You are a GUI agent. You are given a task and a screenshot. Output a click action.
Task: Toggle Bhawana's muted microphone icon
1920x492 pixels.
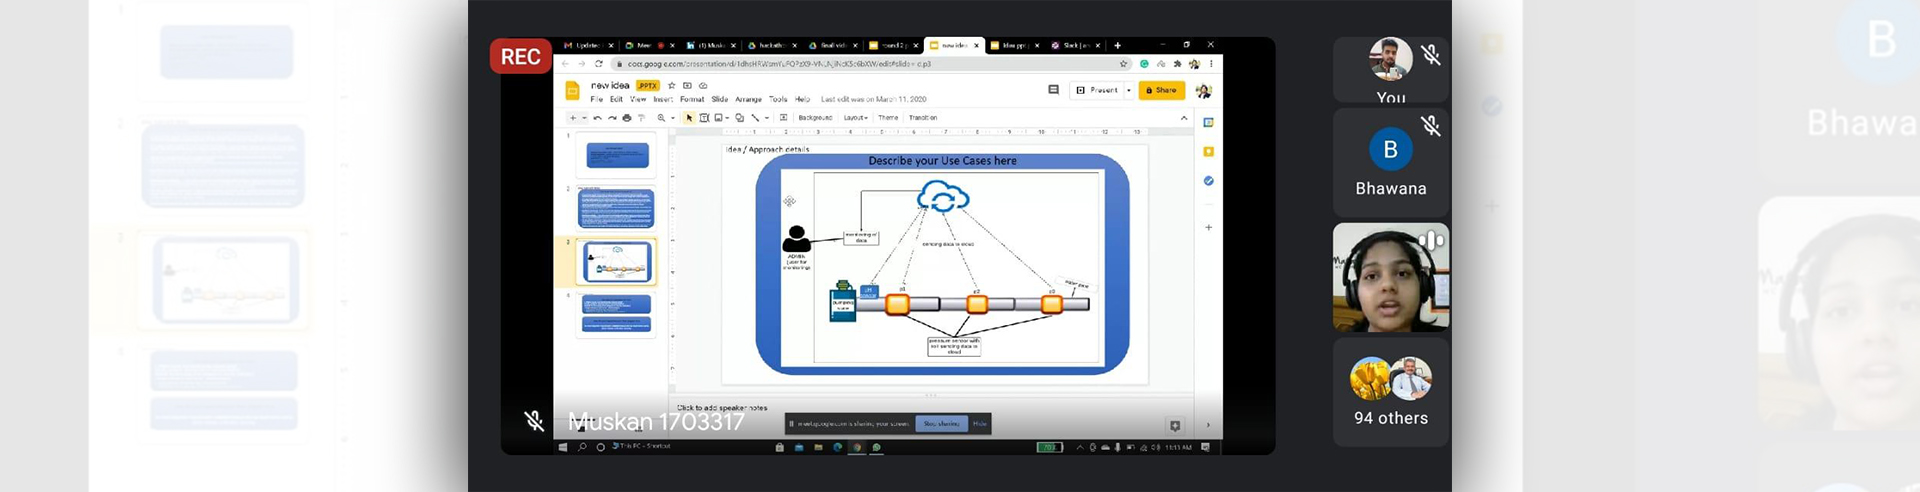coord(1431,125)
